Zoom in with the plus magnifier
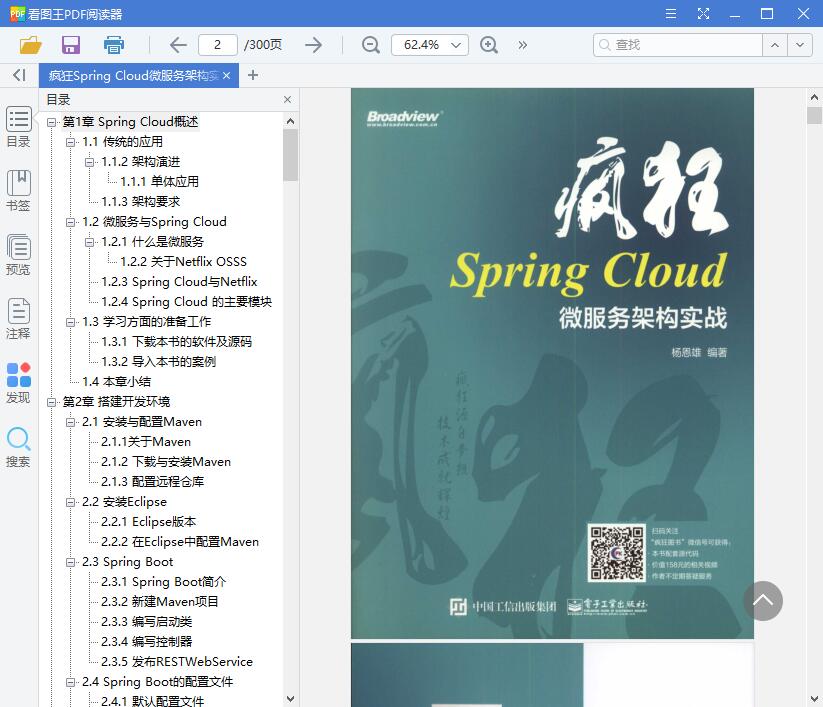 tap(489, 45)
